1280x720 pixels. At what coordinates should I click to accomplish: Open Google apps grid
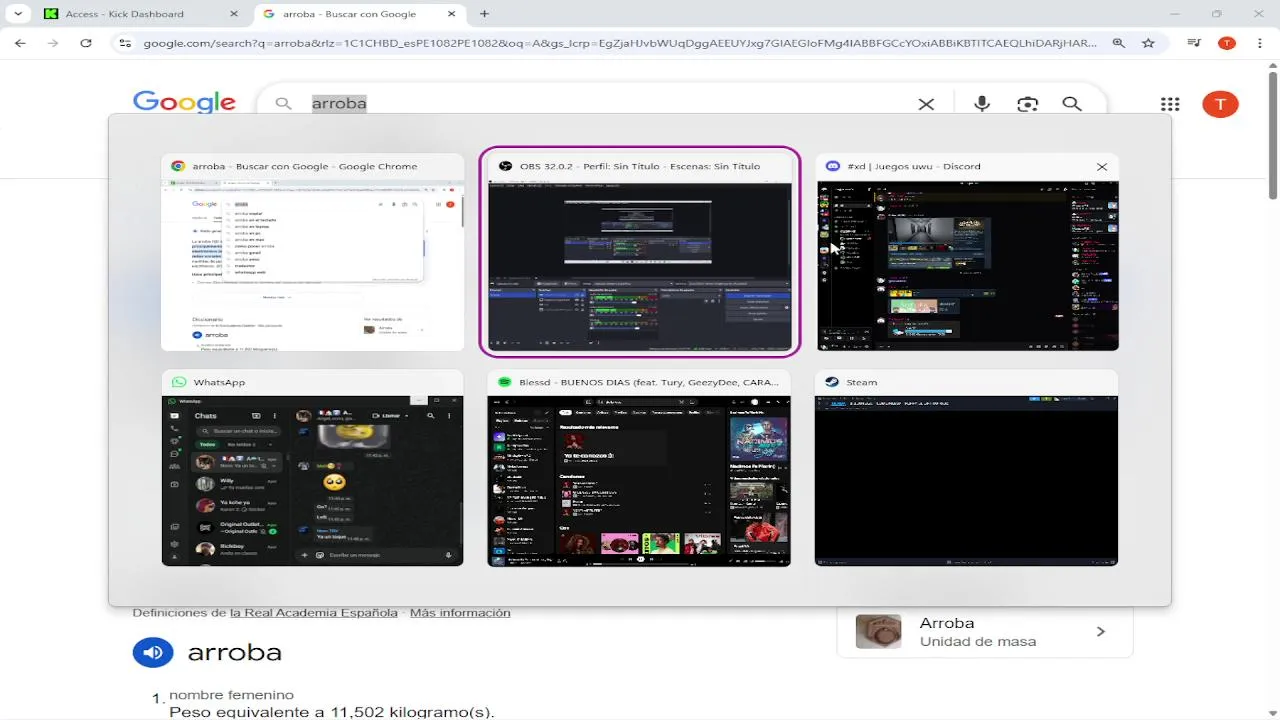(x=1170, y=104)
